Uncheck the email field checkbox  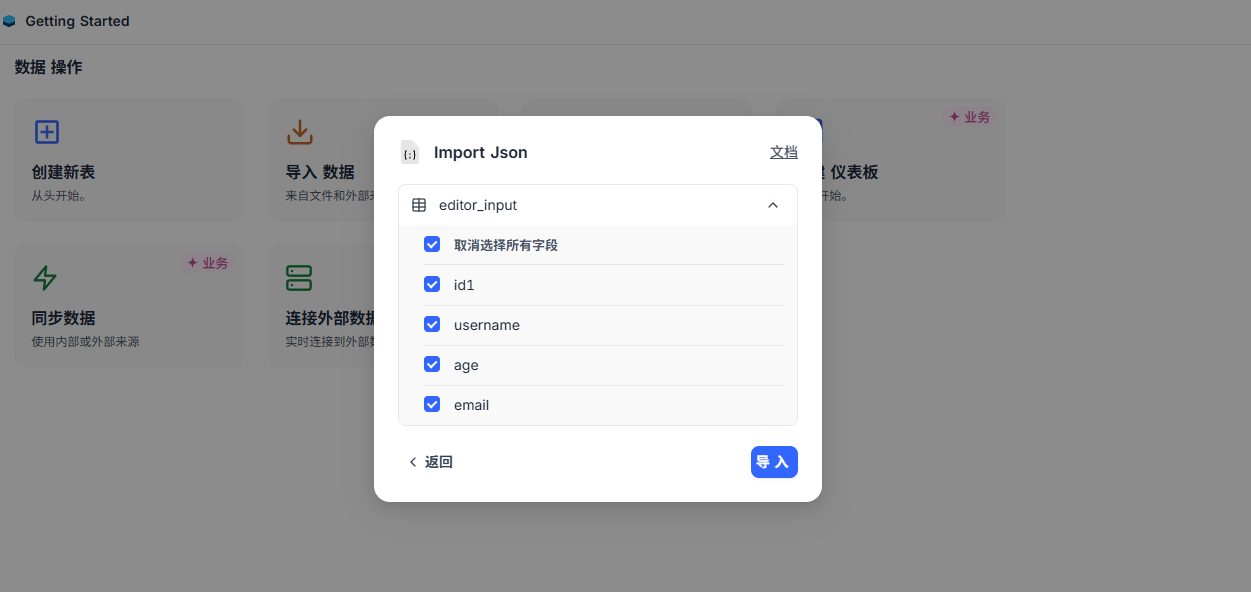click(x=432, y=404)
